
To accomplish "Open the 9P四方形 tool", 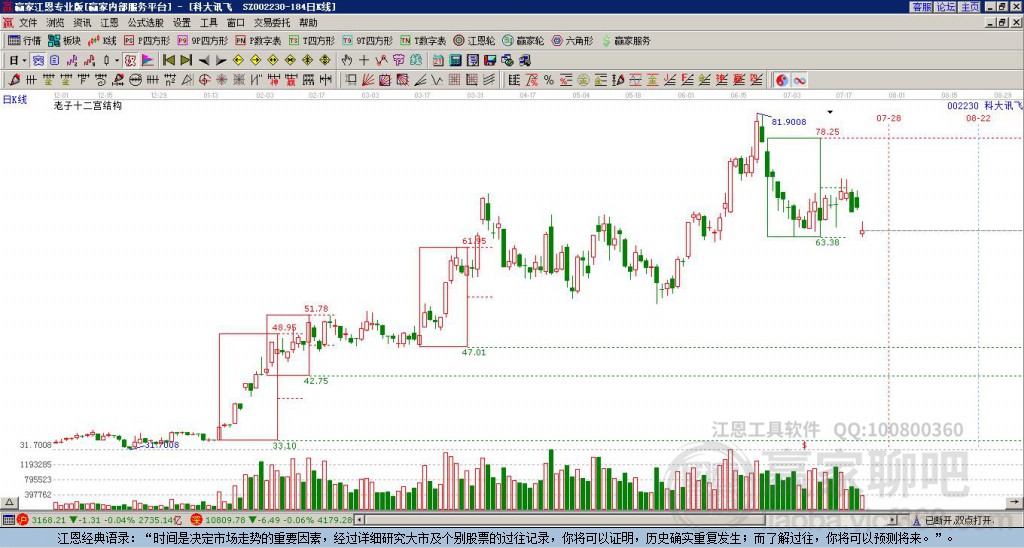I will 203,40.
